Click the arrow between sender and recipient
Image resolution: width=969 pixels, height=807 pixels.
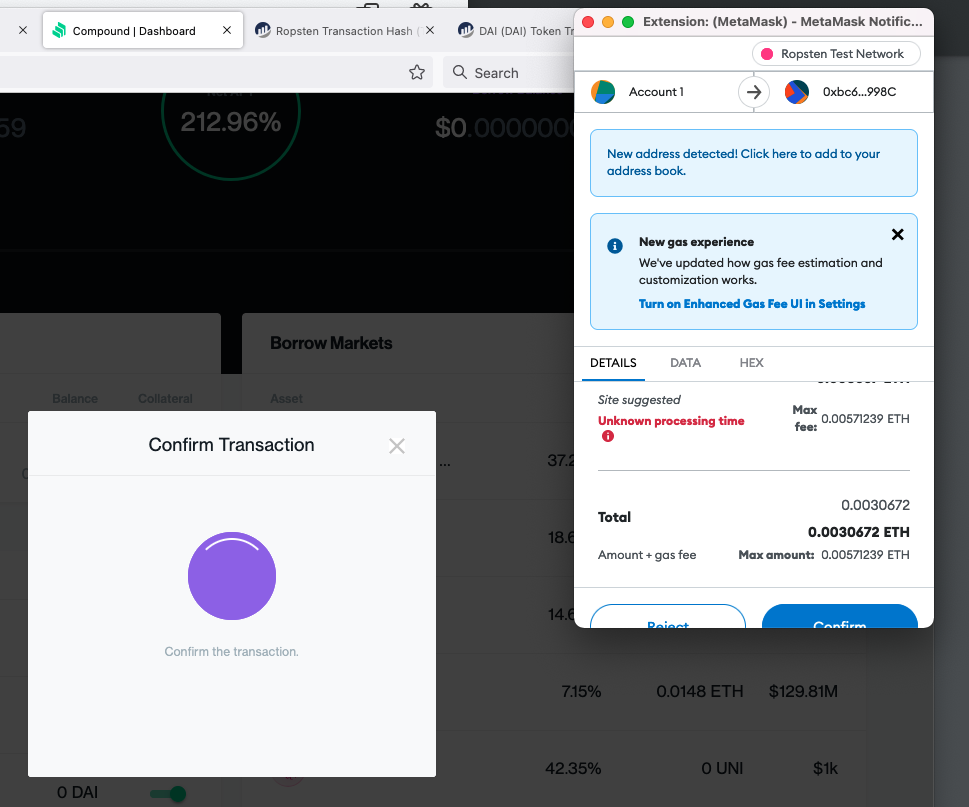click(x=753, y=92)
